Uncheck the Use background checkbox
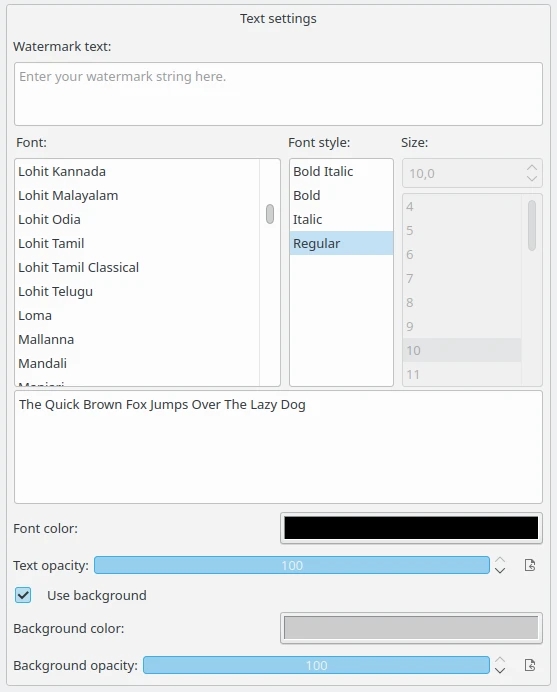557x692 pixels. point(23,595)
